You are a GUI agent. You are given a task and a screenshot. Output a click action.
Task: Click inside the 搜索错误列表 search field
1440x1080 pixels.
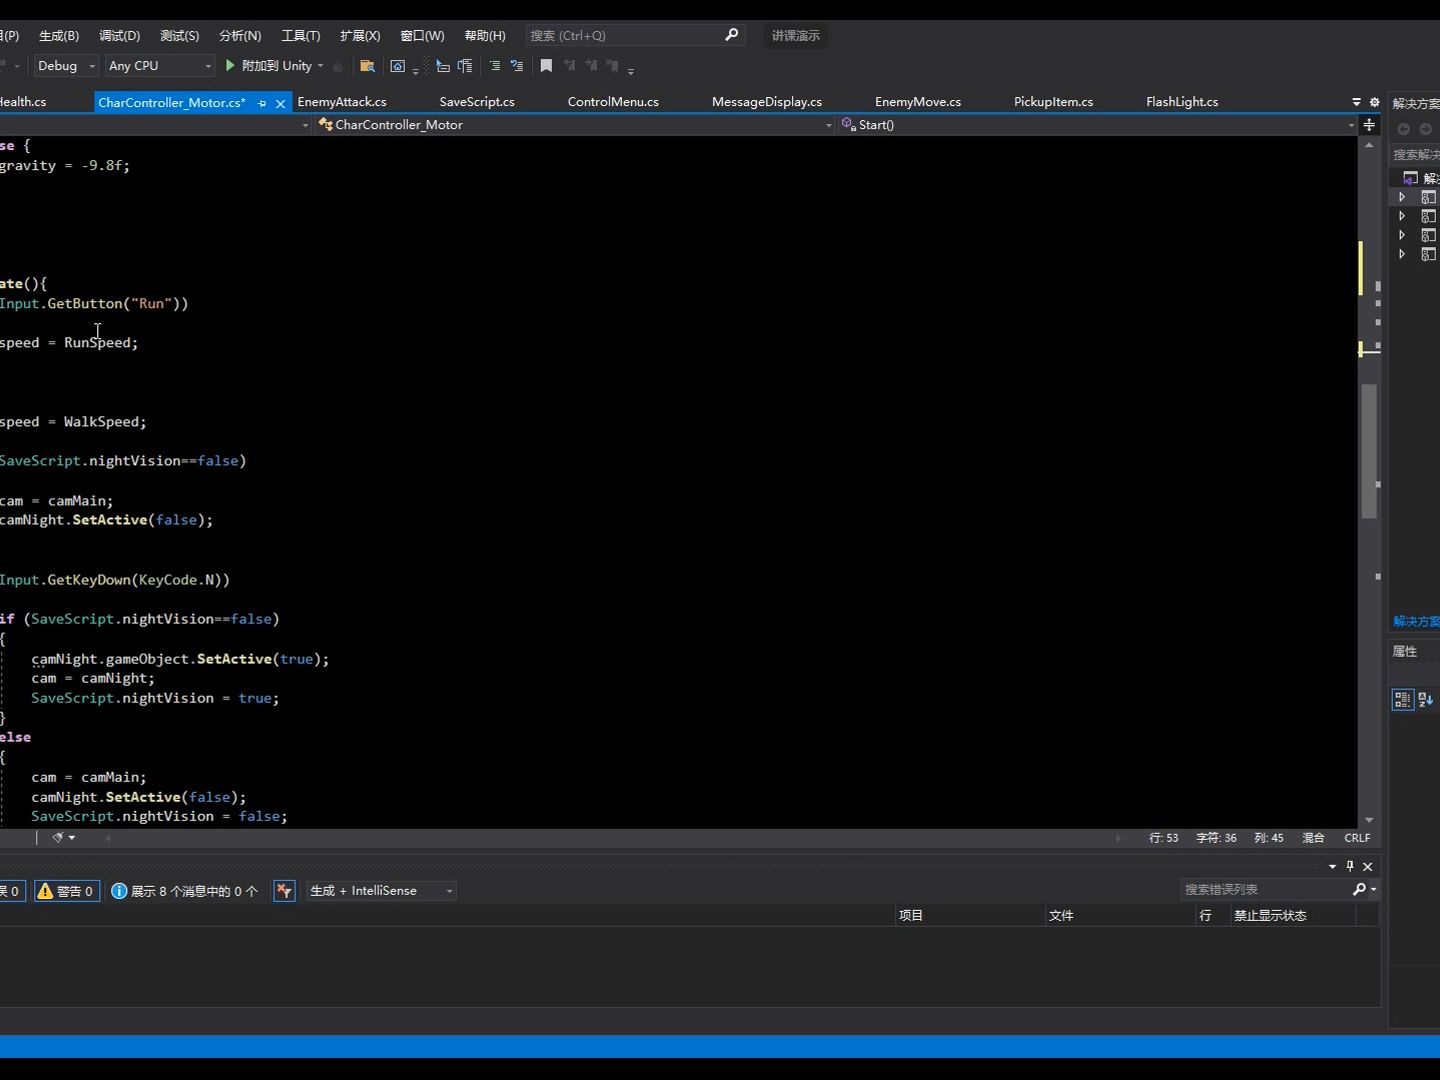click(1260, 889)
